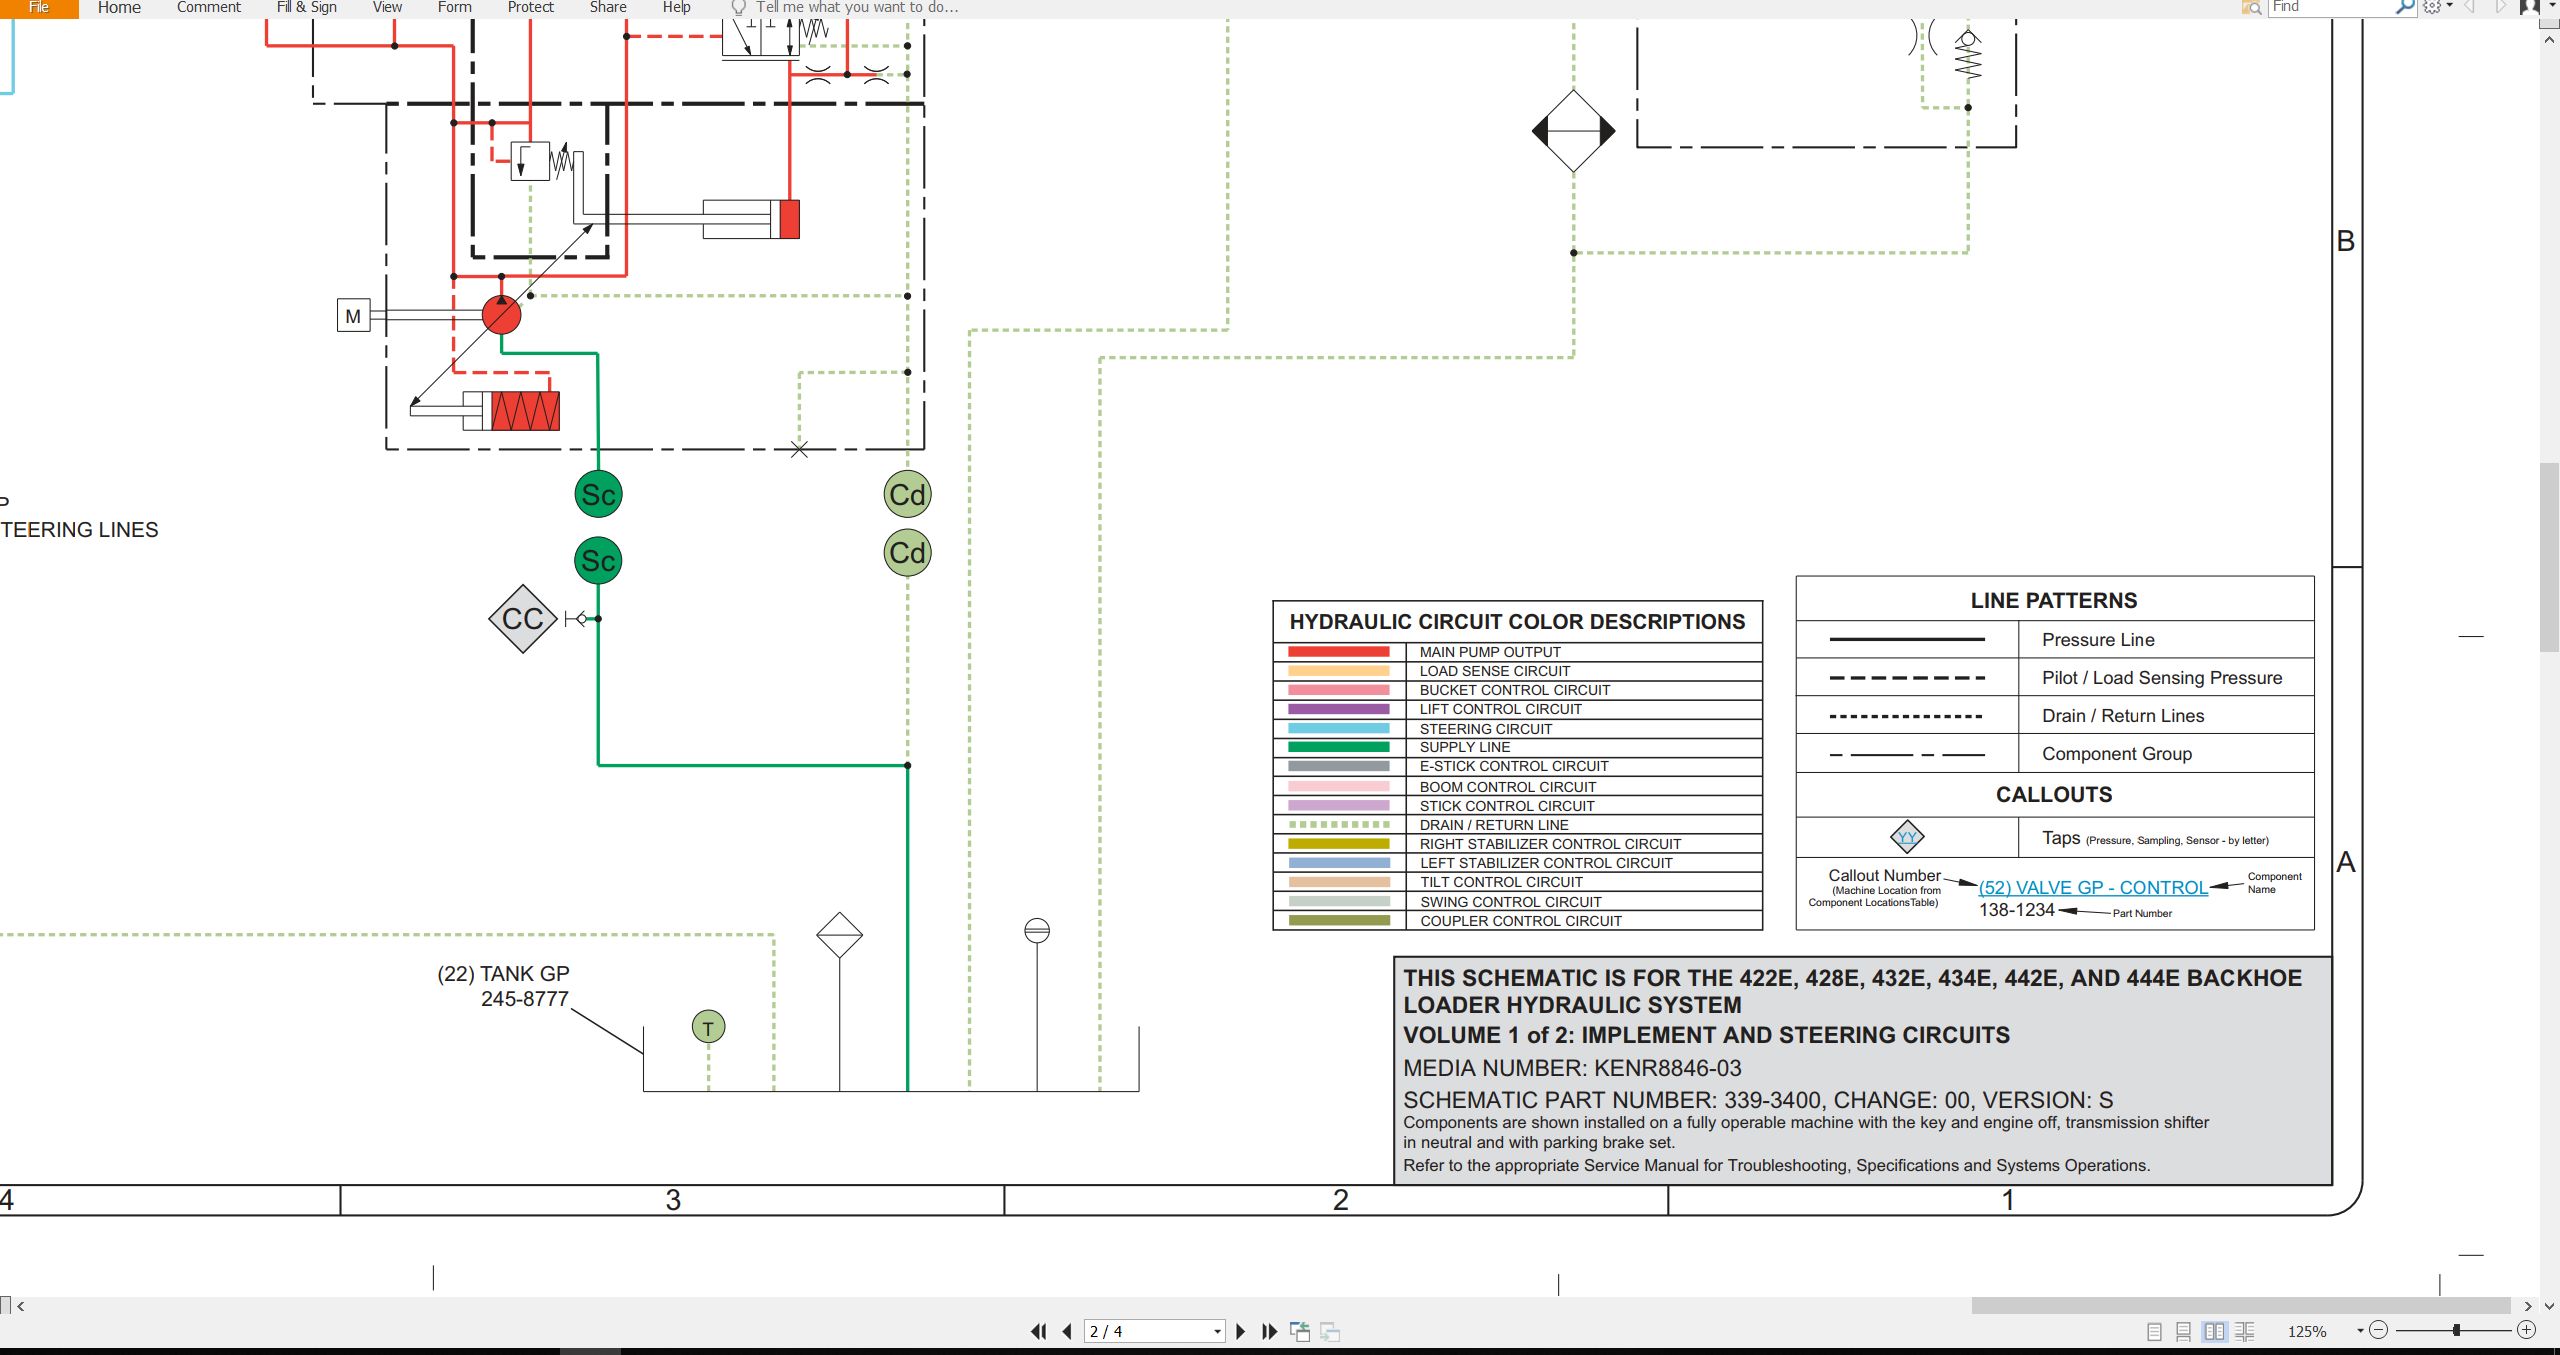Jump to the last page
Viewport: 2560px width, 1355px height.
(1269, 1331)
